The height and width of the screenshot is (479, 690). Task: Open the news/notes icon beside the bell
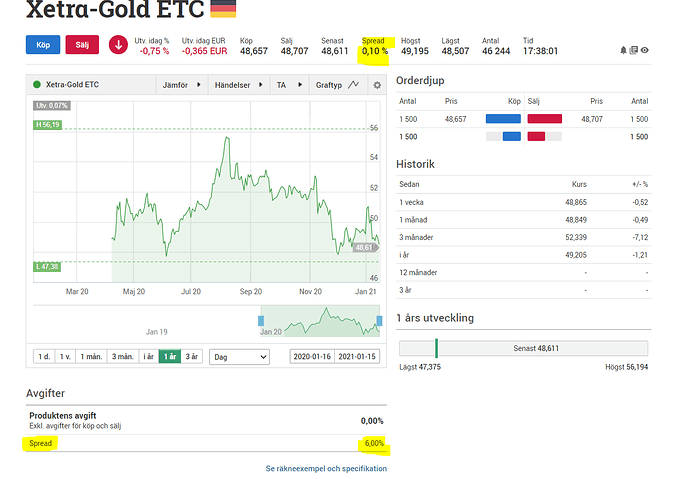point(634,50)
